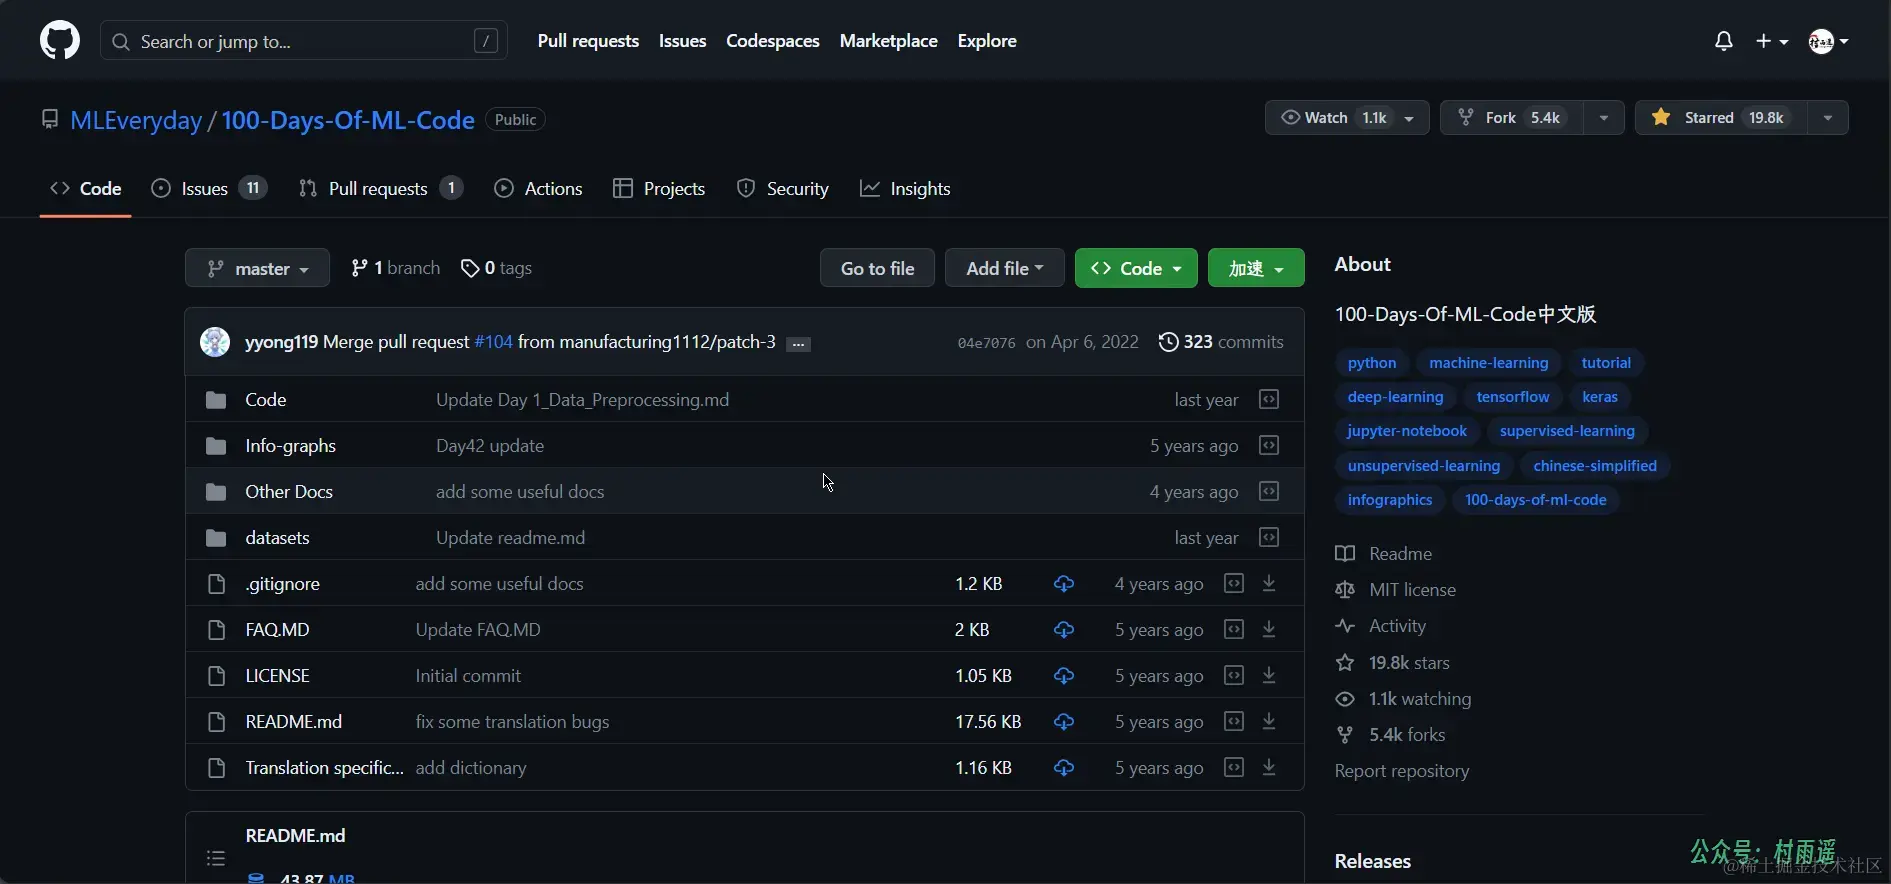This screenshot has width=1891, height=884.
Task: Switch to the Security tab
Action: point(782,188)
